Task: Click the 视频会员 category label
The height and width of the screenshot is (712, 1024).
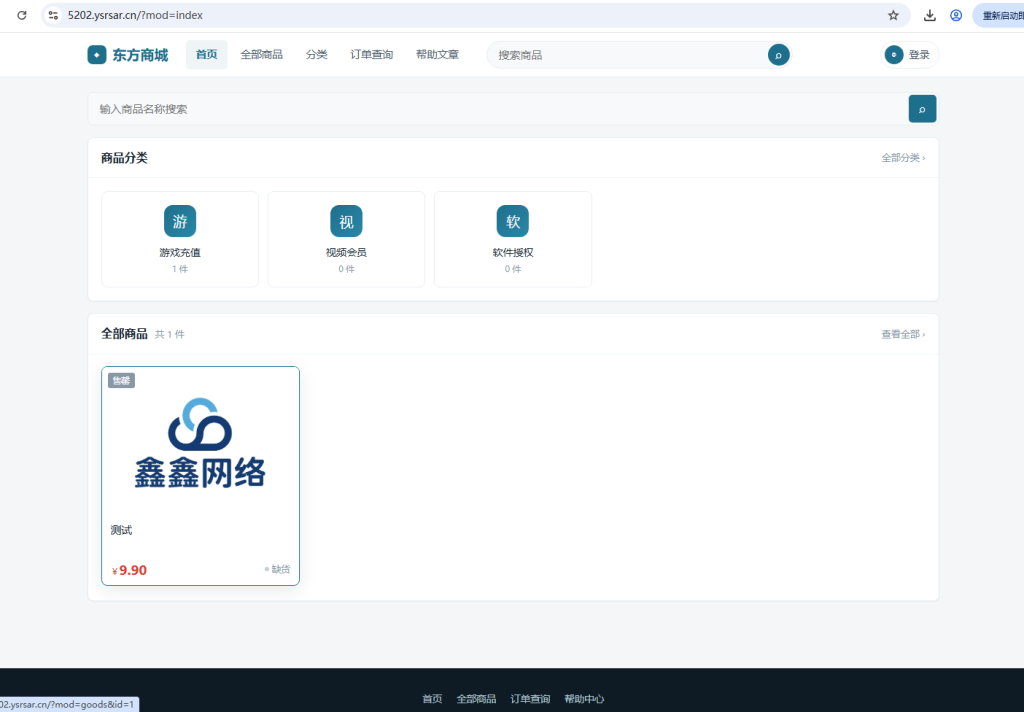Action: click(x=346, y=253)
